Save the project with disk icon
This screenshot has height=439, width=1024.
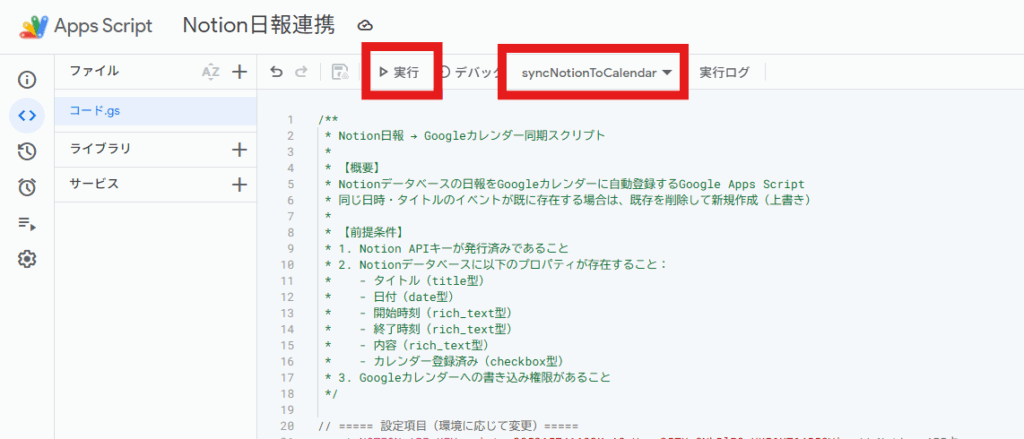pos(340,73)
